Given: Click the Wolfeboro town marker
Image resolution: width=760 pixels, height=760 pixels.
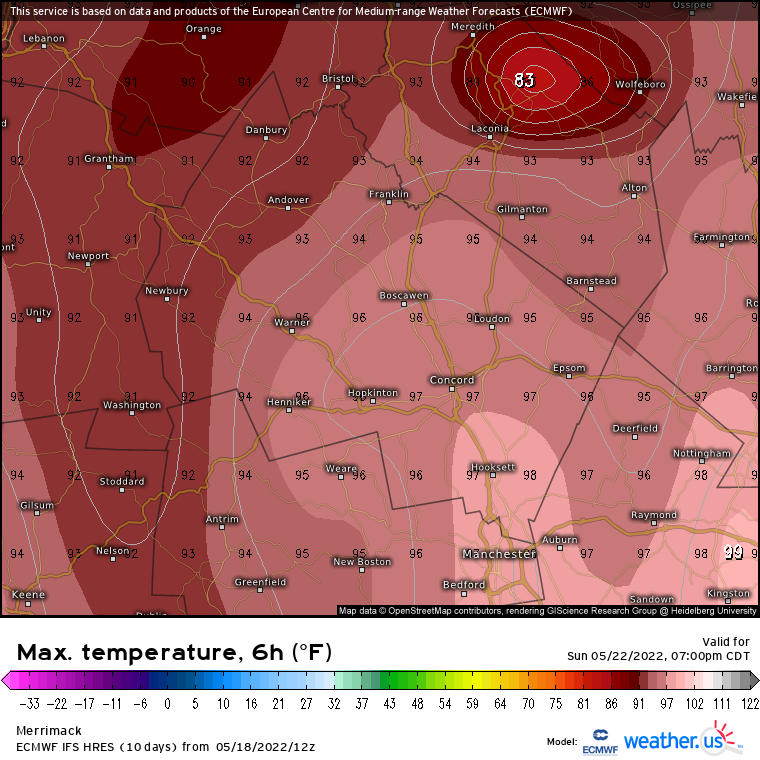Looking at the screenshot, I should tap(640, 92).
